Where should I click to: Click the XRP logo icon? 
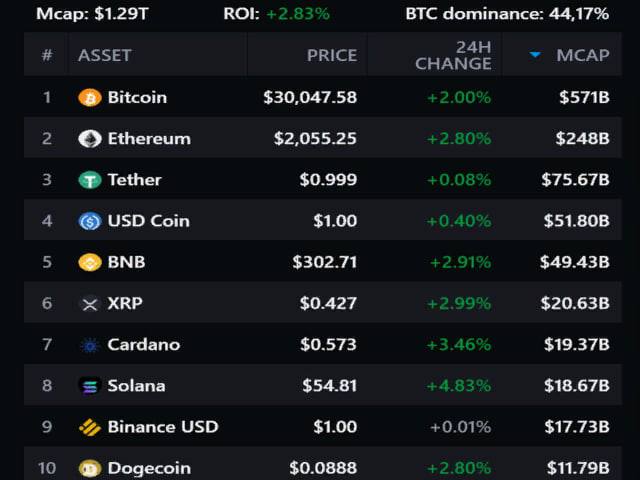tap(90, 303)
